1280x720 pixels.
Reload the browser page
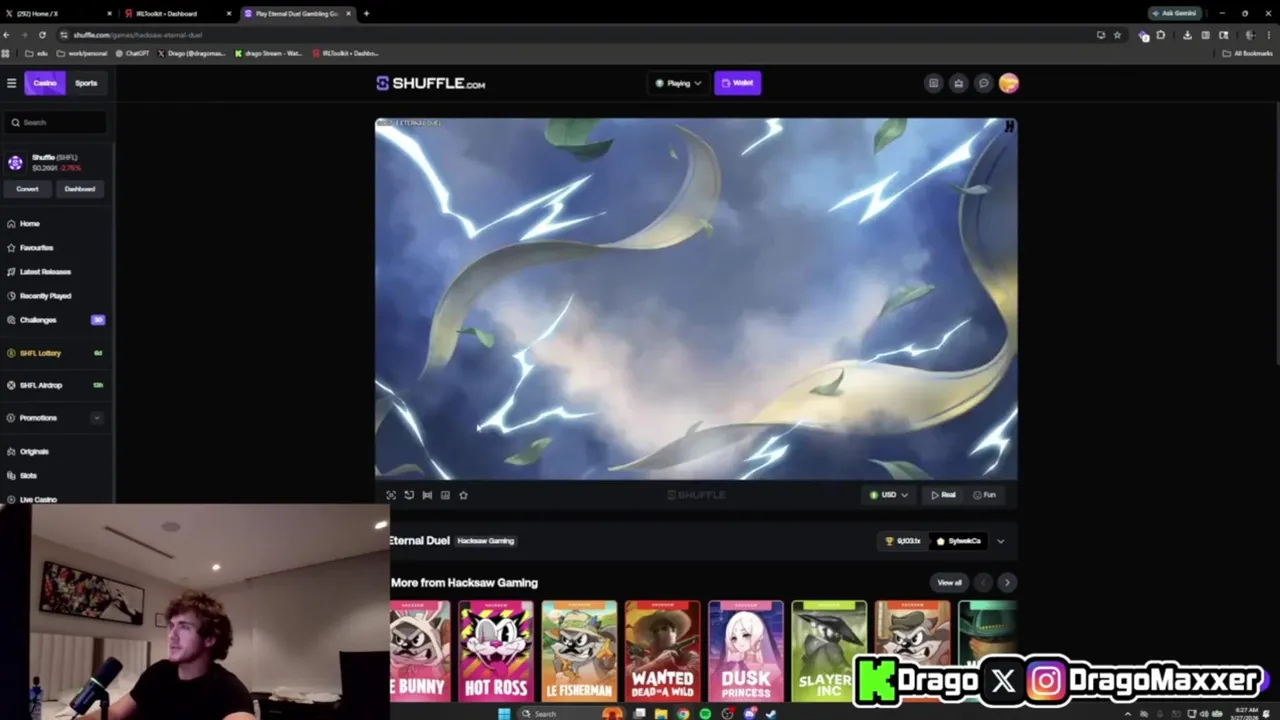[x=42, y=35]
